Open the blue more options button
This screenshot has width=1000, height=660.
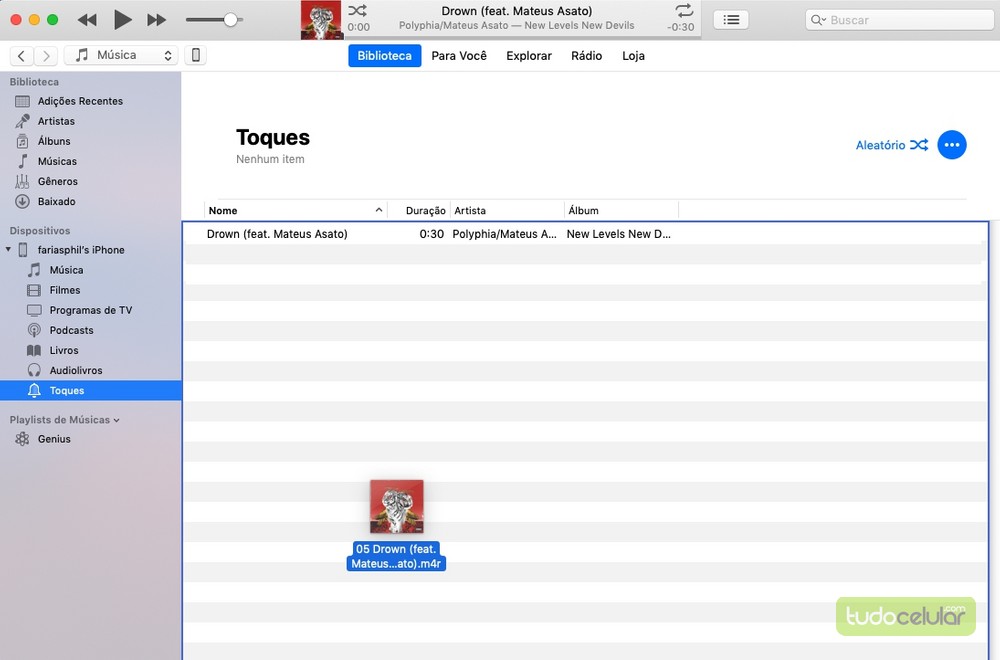coord(952,145)
